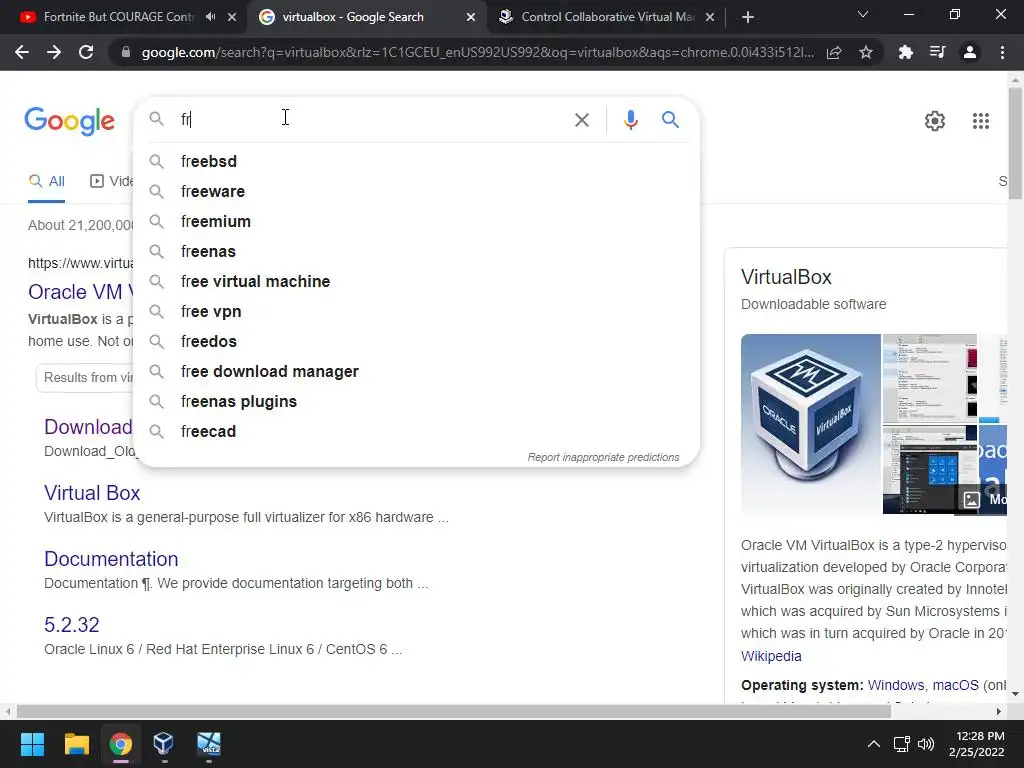Viewport: 1024px width, 768px height.
Task: Go back to the previous page
Action: [22, 52]
